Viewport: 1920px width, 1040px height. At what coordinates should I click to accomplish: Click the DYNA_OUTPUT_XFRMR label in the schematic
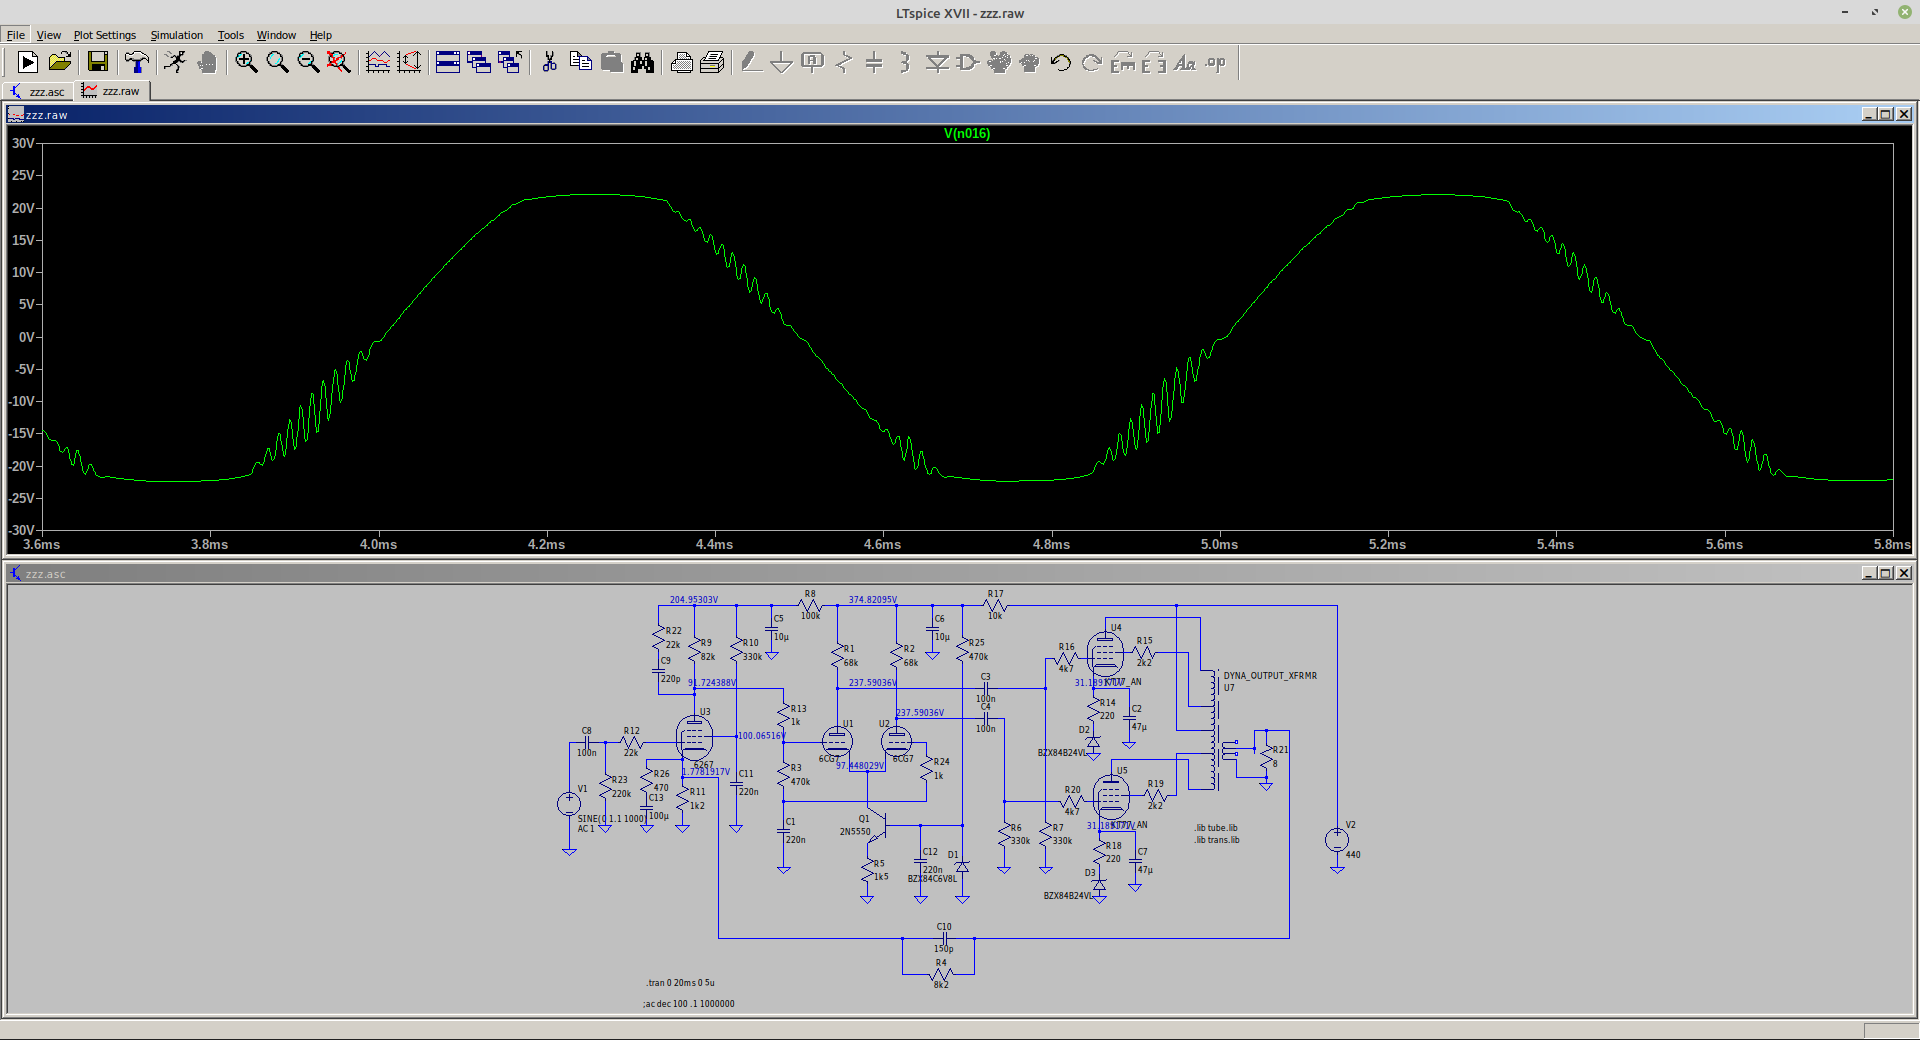[x=1270, y=676]
